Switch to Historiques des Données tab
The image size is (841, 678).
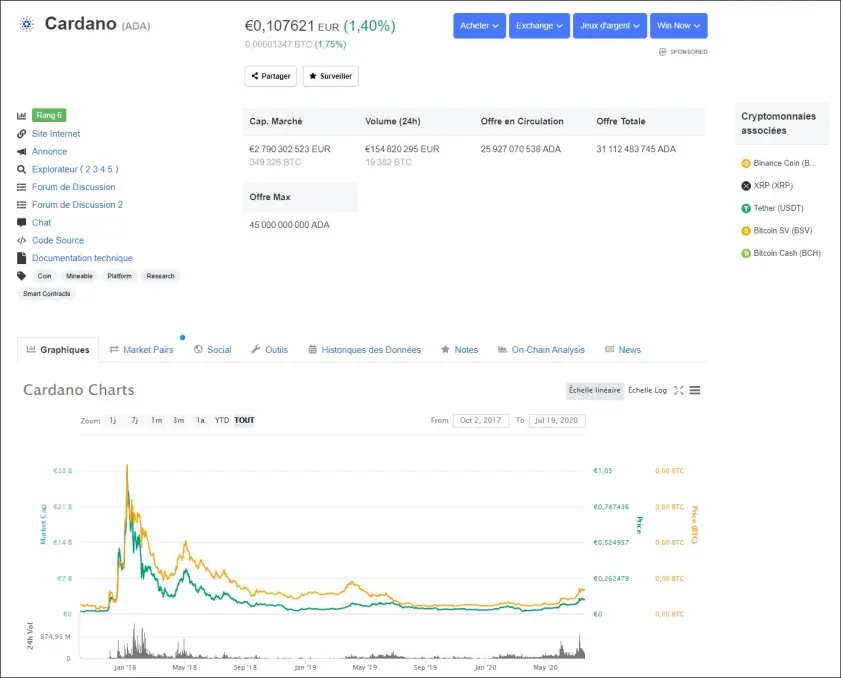click(365, 350)
